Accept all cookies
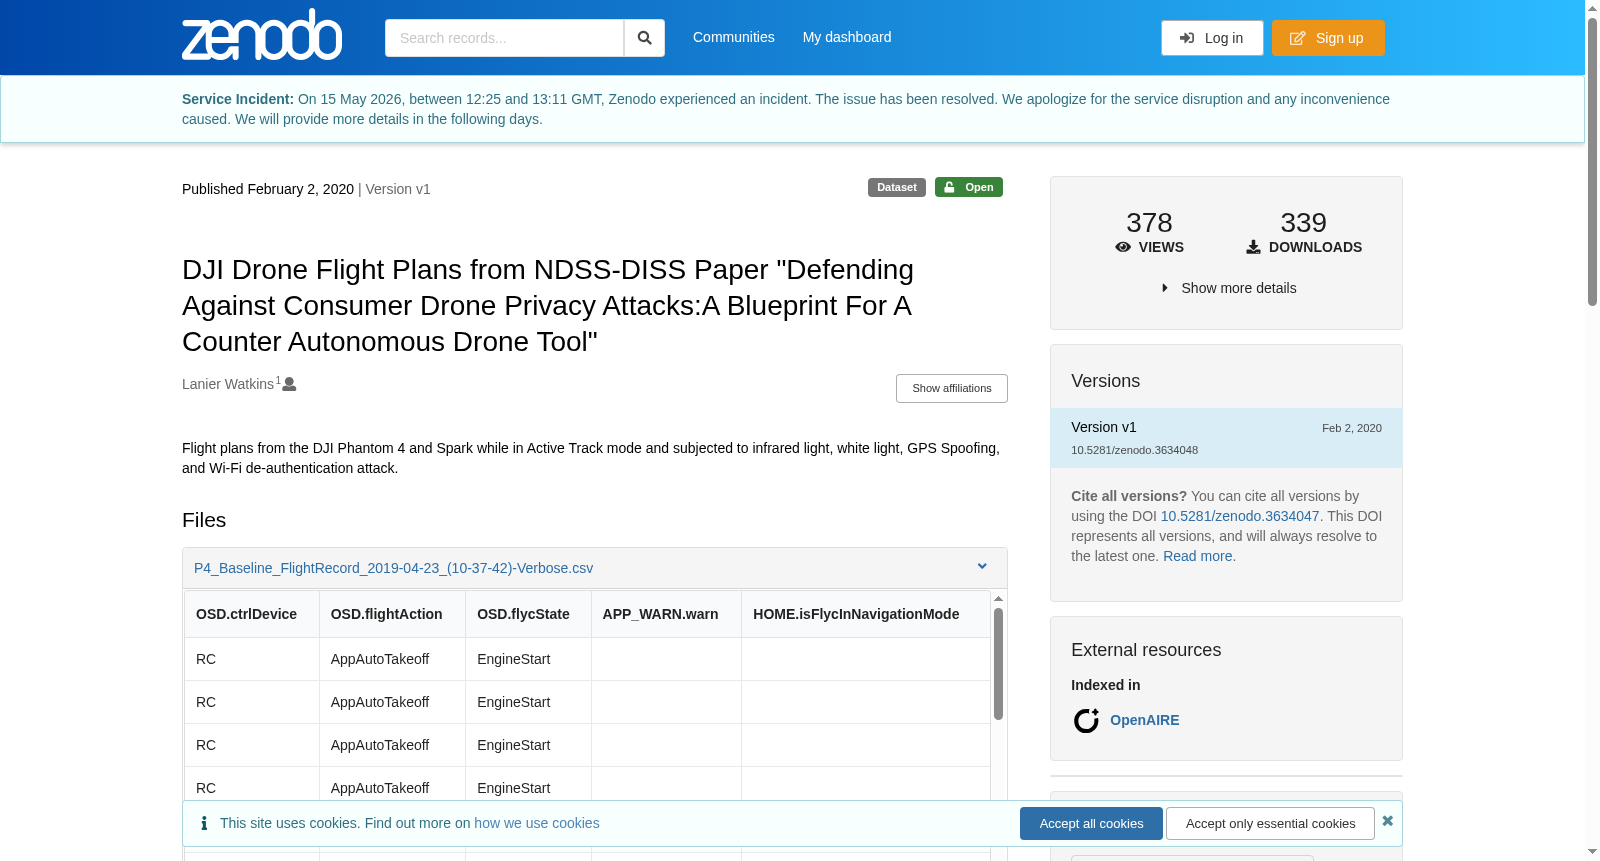 click(1091, 823)
